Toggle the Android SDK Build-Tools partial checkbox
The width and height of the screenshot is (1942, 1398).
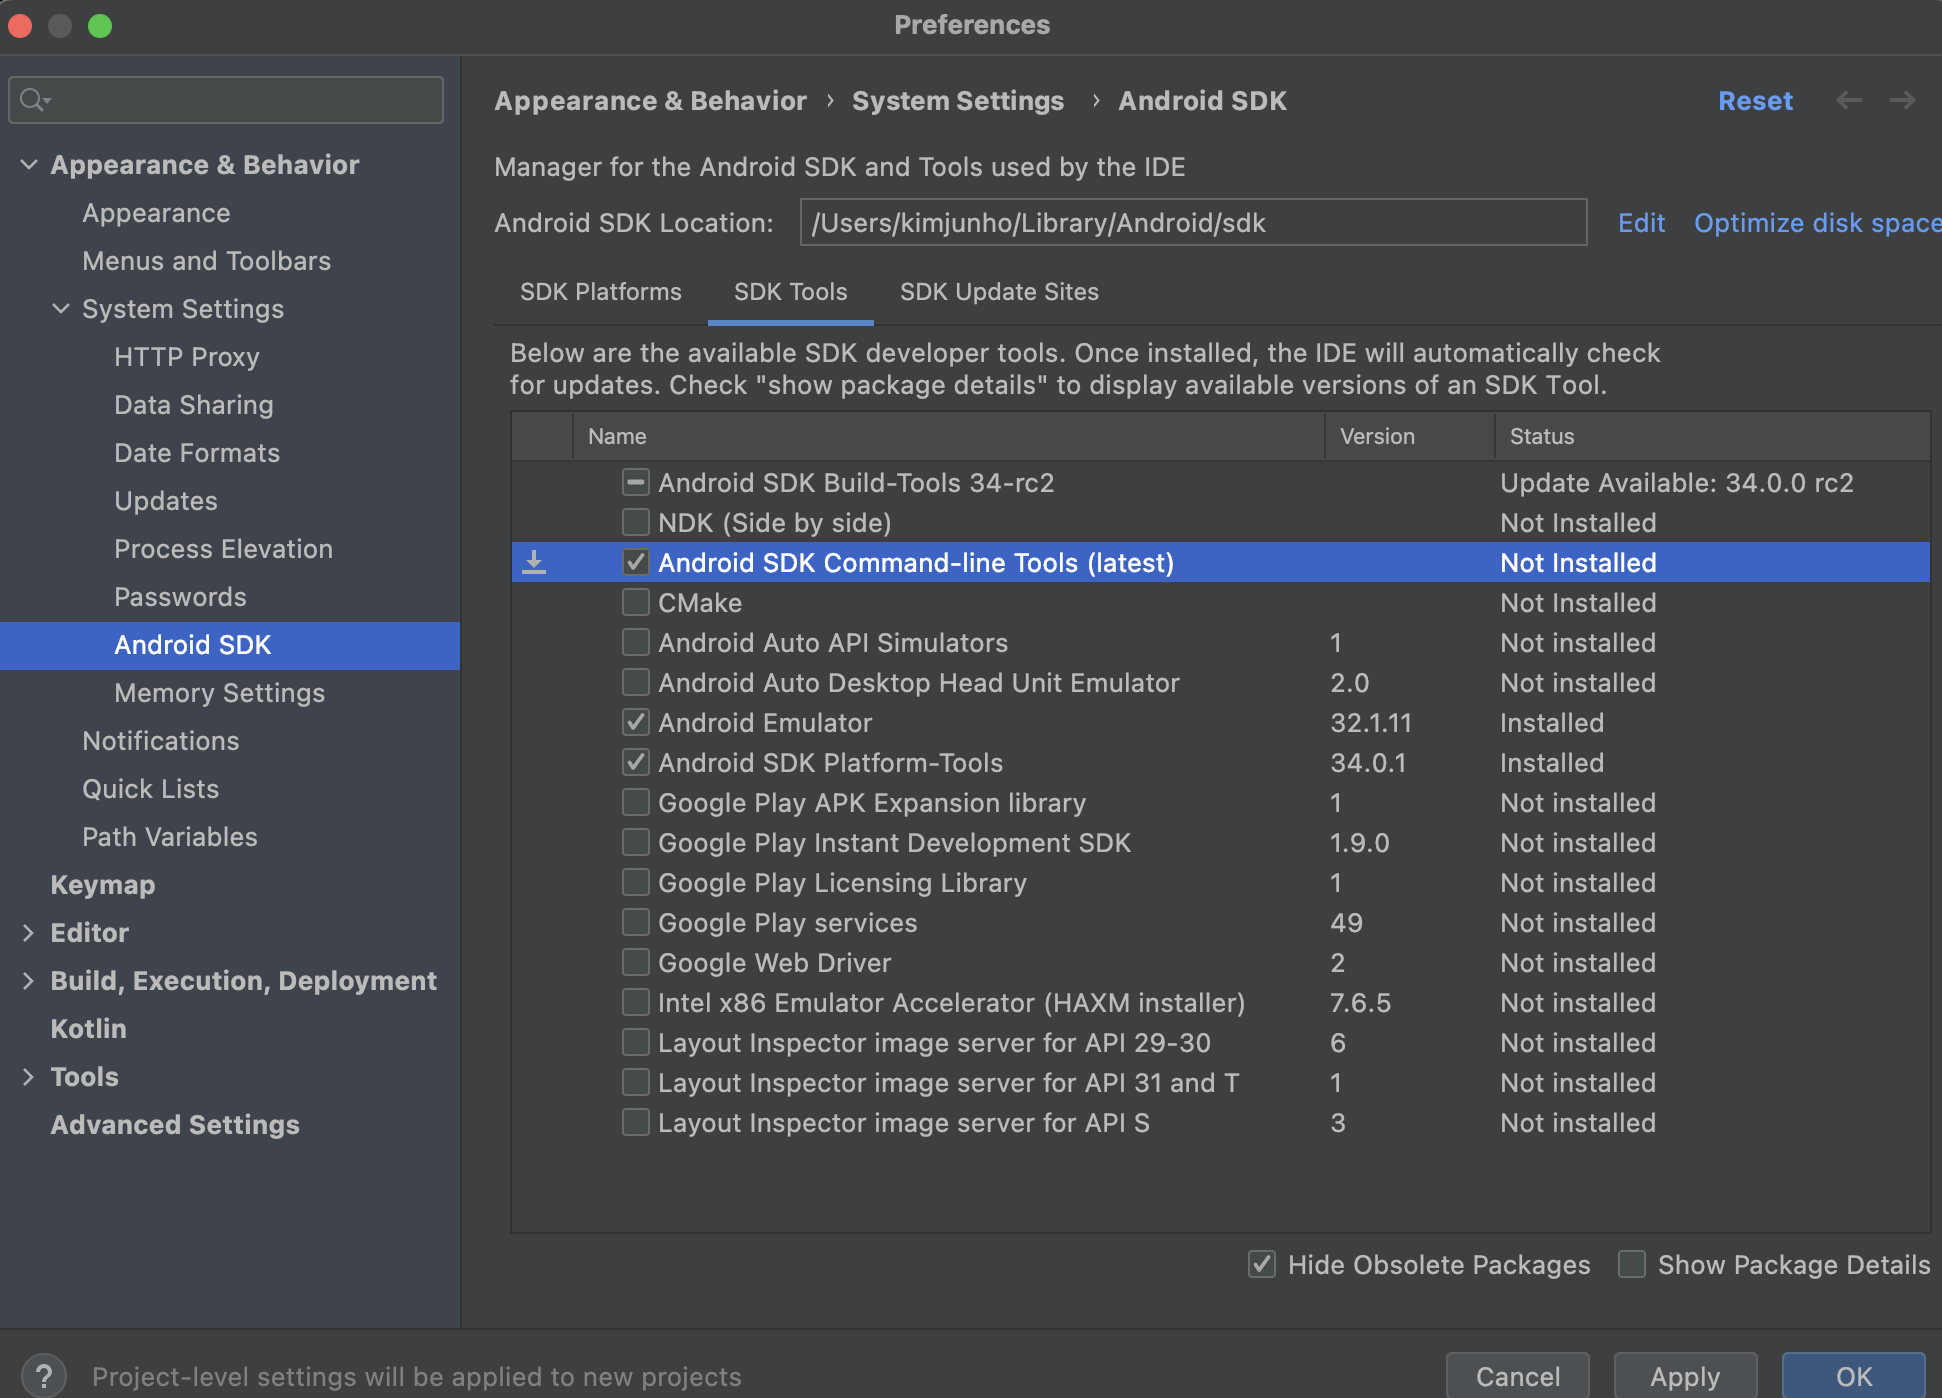coord(635,482)
